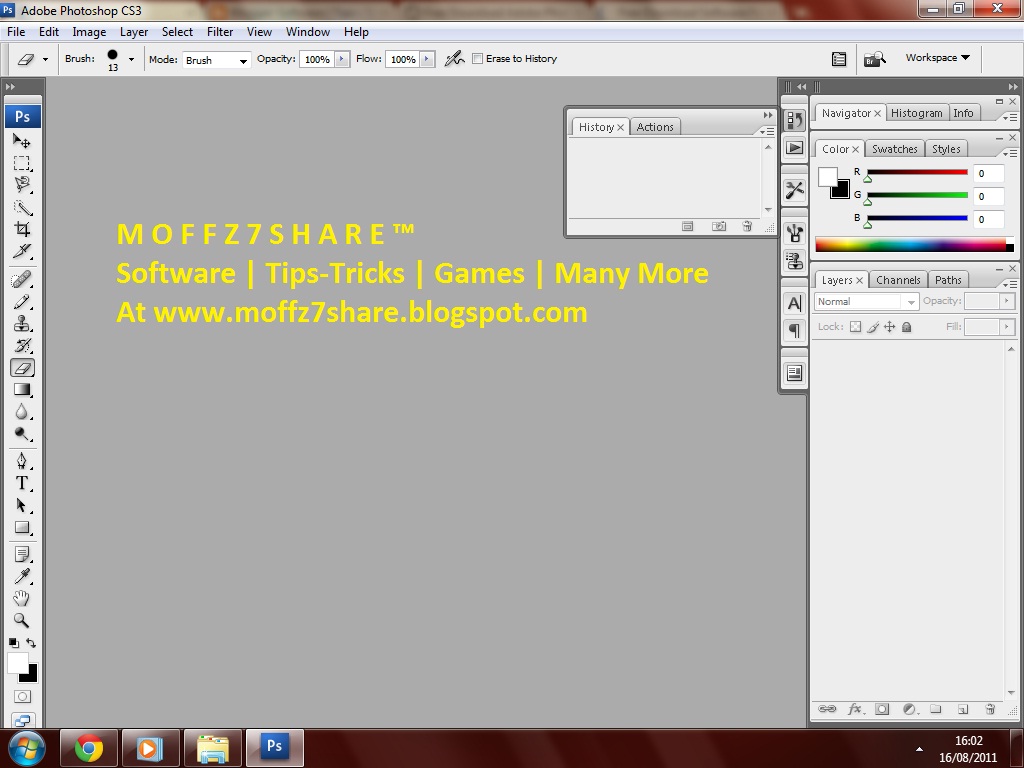Switch to the Channels tab
1024x768 pixels.
pyautogui.click(x=898, y=280)
